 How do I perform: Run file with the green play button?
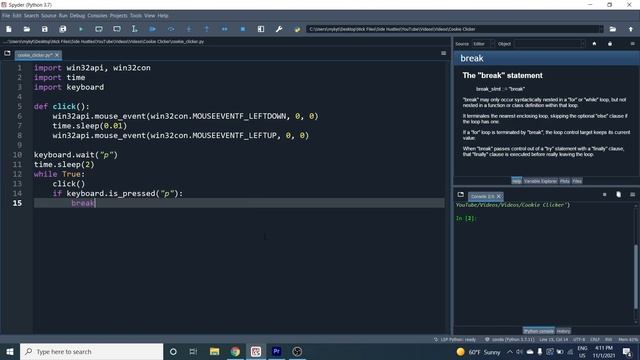pos(81,29)
